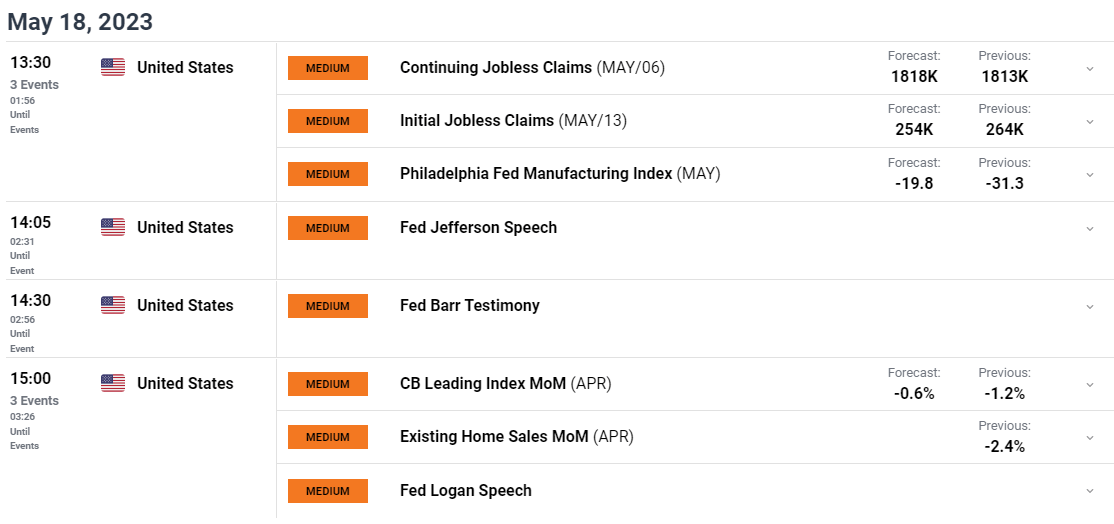Expand Existing Home Sales MoM chevron
This screenshot has width=1114, height=524.
[1090, 437]
